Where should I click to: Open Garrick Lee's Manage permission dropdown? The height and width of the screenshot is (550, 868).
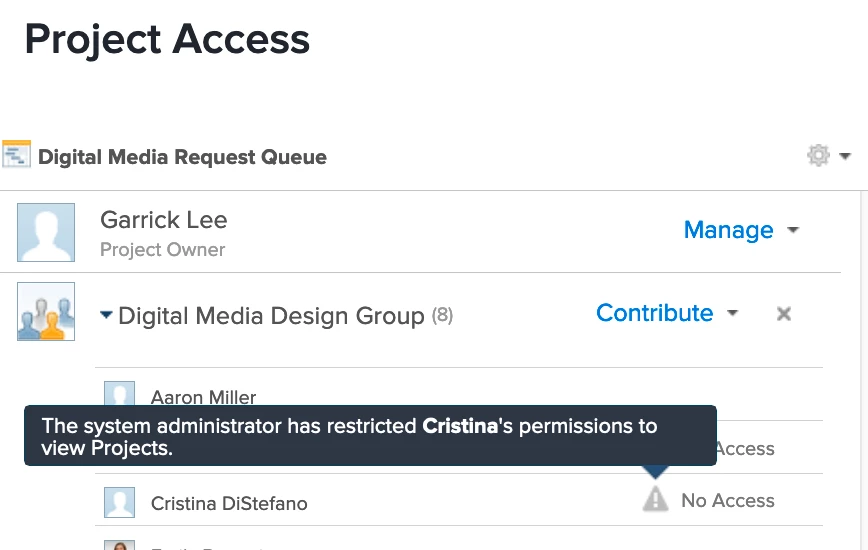pyautogui.click(x=741, y=230)
